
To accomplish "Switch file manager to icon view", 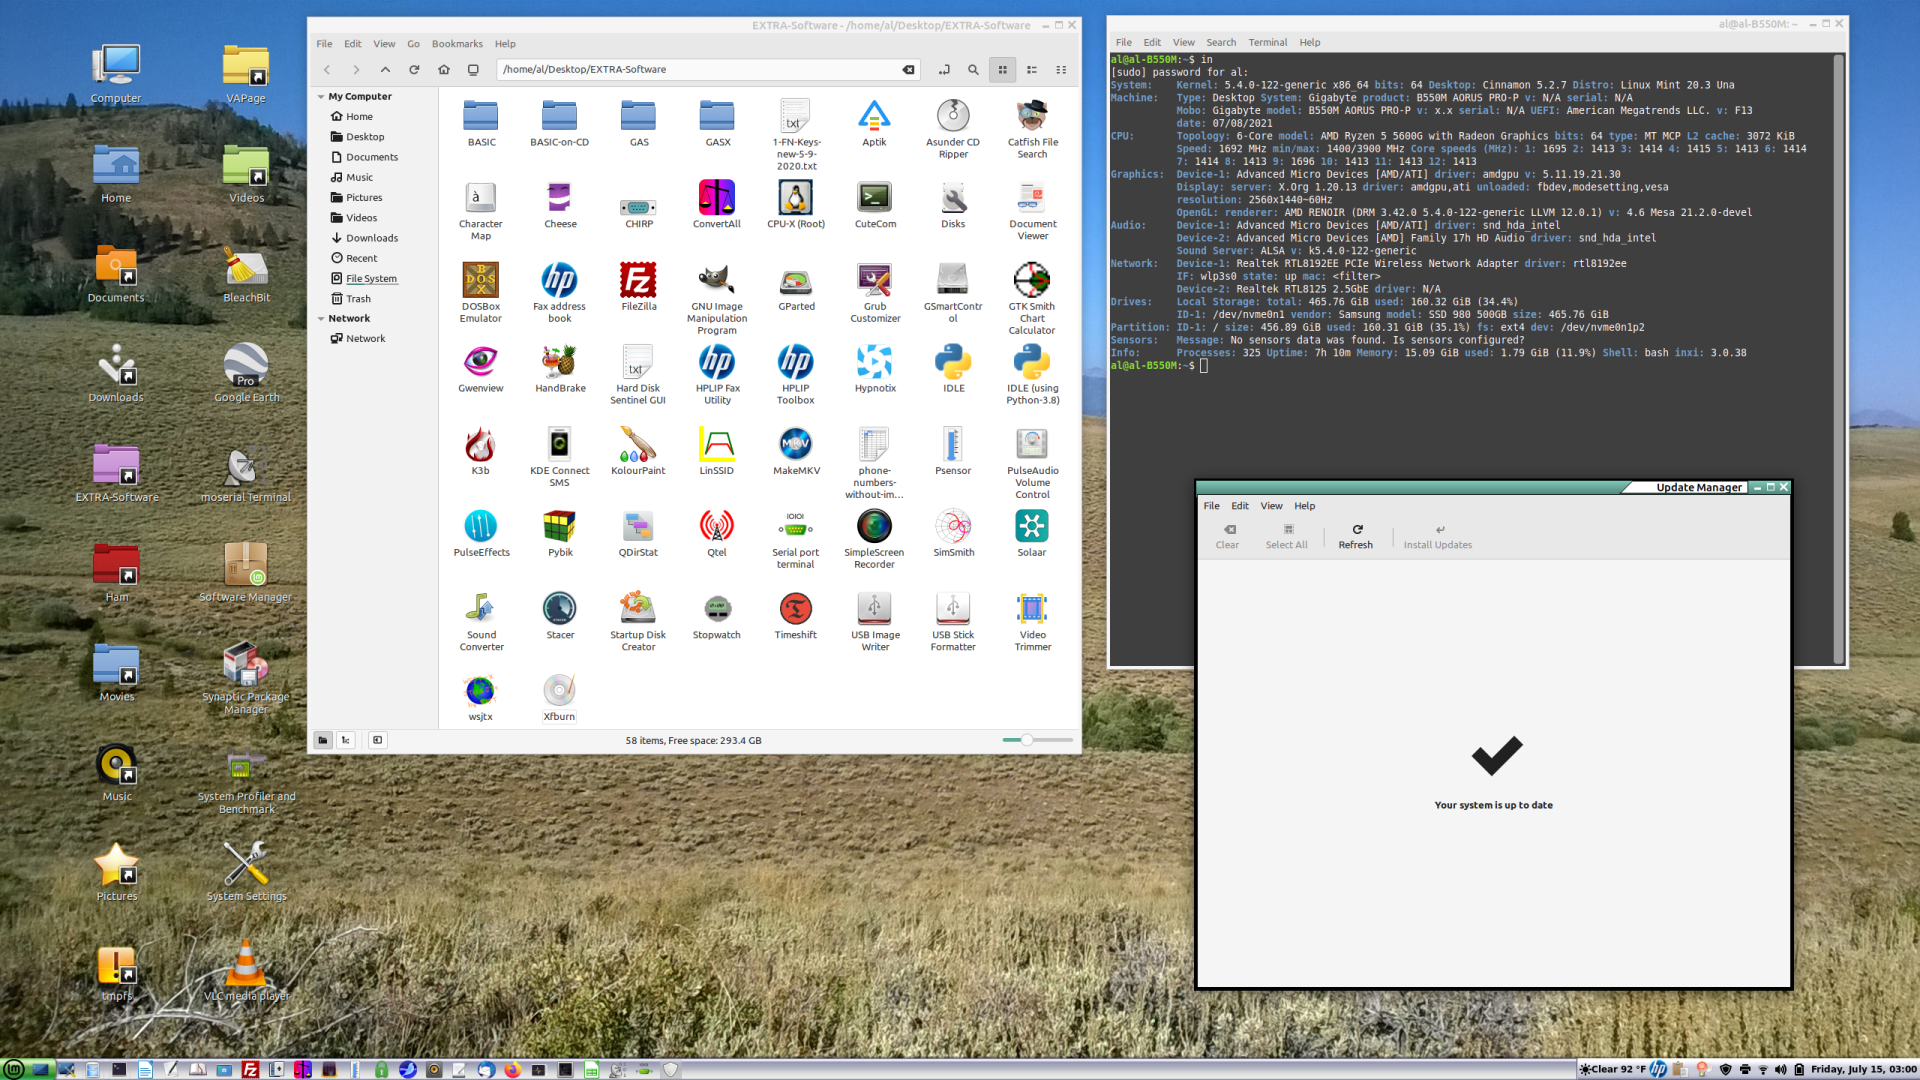I will pos(1002,70).
